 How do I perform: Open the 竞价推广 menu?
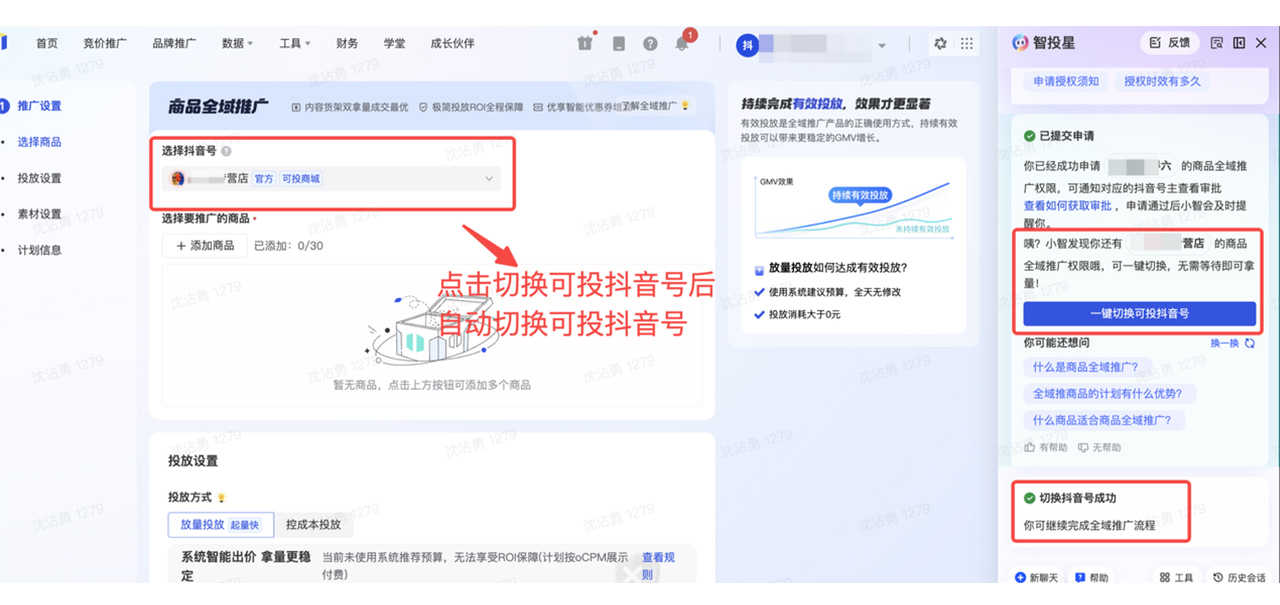105,44
